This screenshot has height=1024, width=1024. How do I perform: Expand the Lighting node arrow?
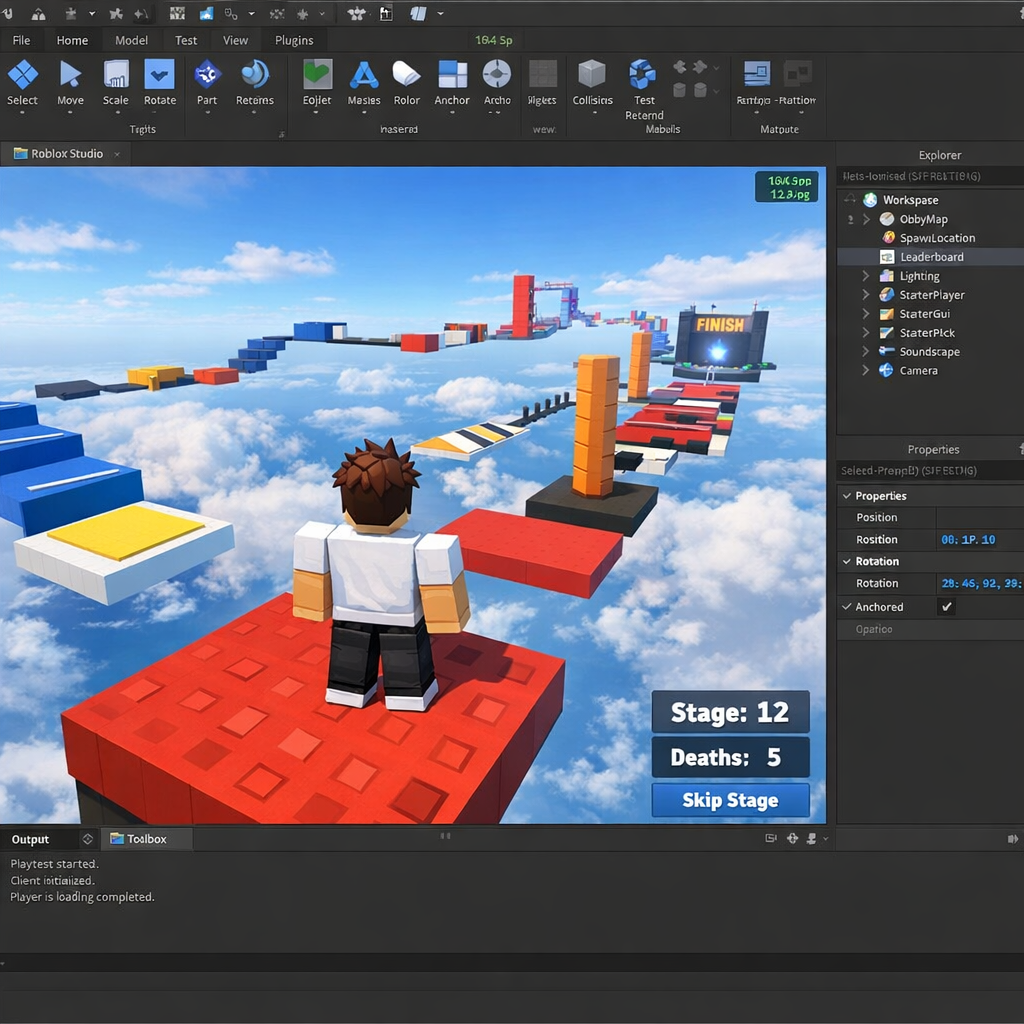pyautogui.click(x=866, y=276)
